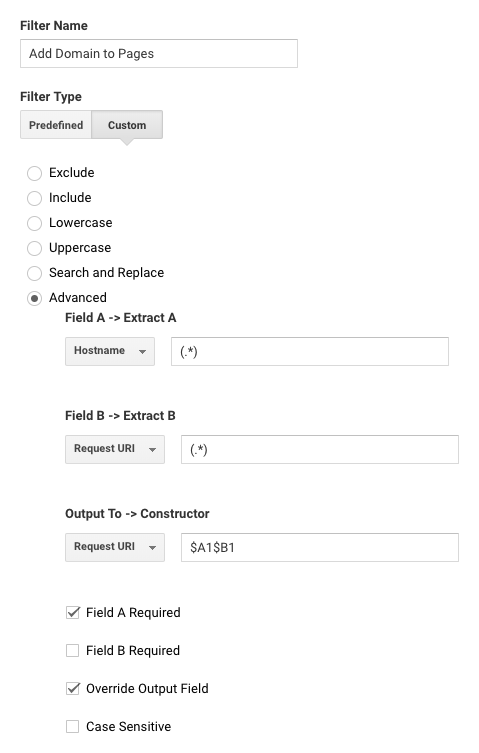Screen dimensions: 479x753
Task: Click the Constructor field containing $A1$B1
Action: click(320, 547)
